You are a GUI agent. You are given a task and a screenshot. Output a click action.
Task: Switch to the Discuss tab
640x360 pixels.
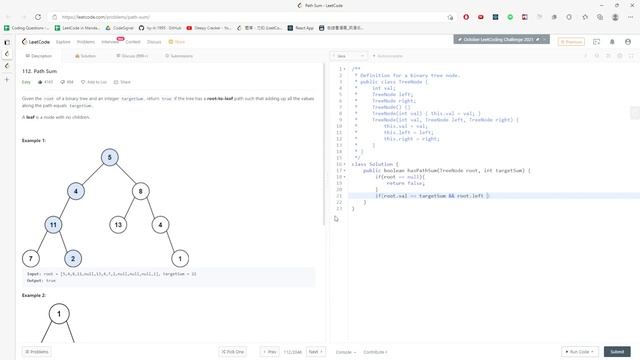[132, 56]
